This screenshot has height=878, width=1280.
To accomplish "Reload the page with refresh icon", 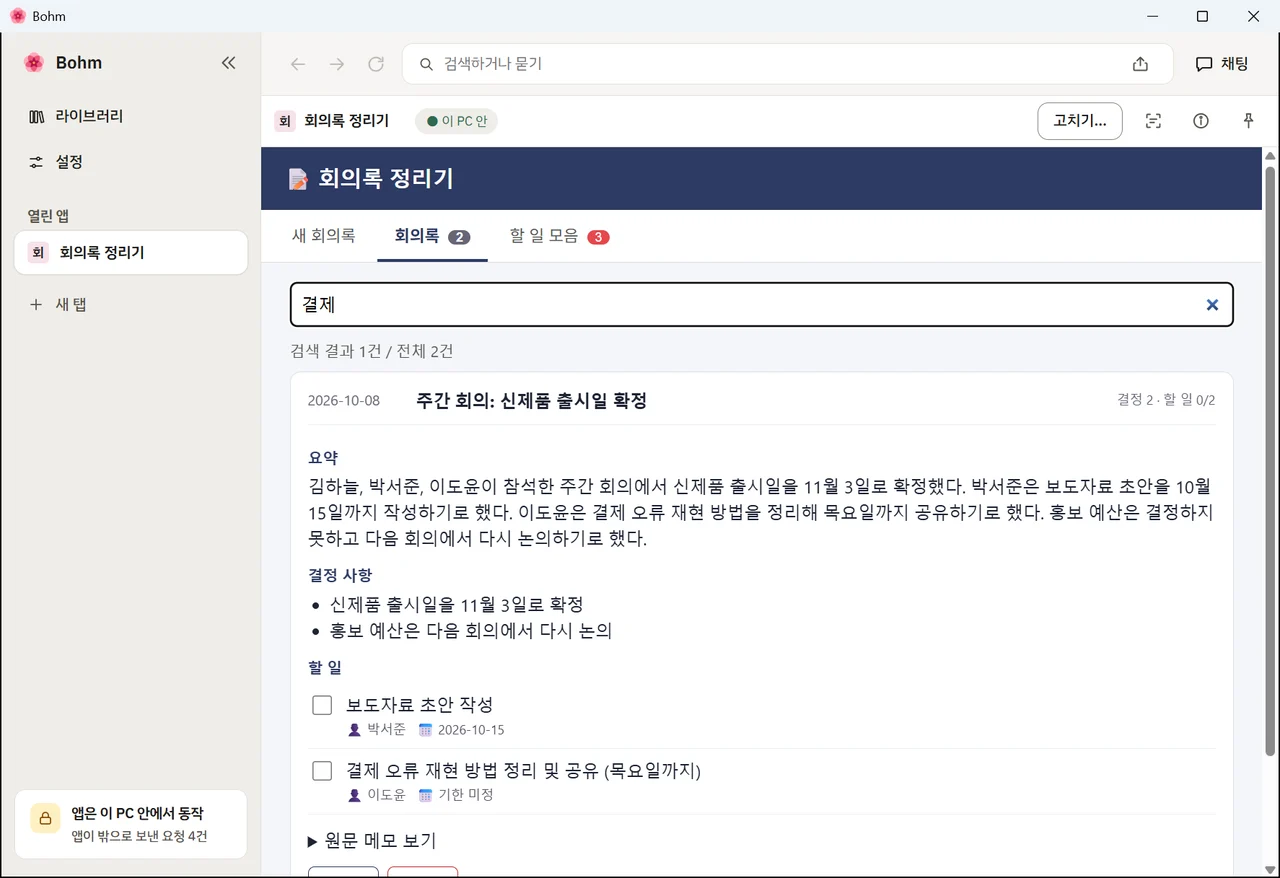I will (x=376, y=64).
